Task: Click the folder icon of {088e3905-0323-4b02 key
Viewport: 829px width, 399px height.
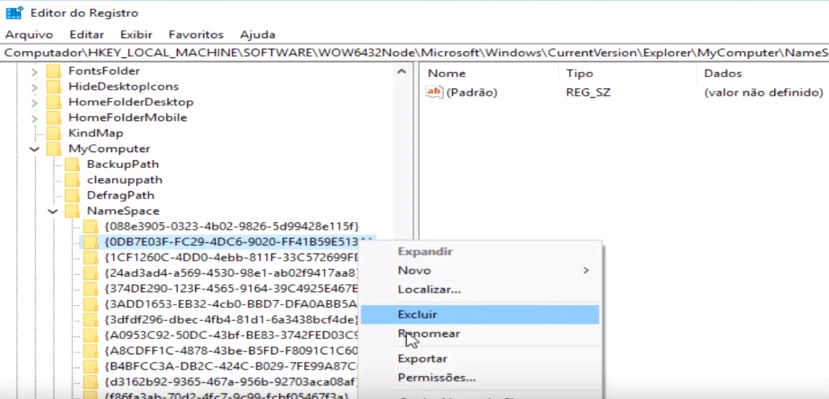Action: click(91, 227)
